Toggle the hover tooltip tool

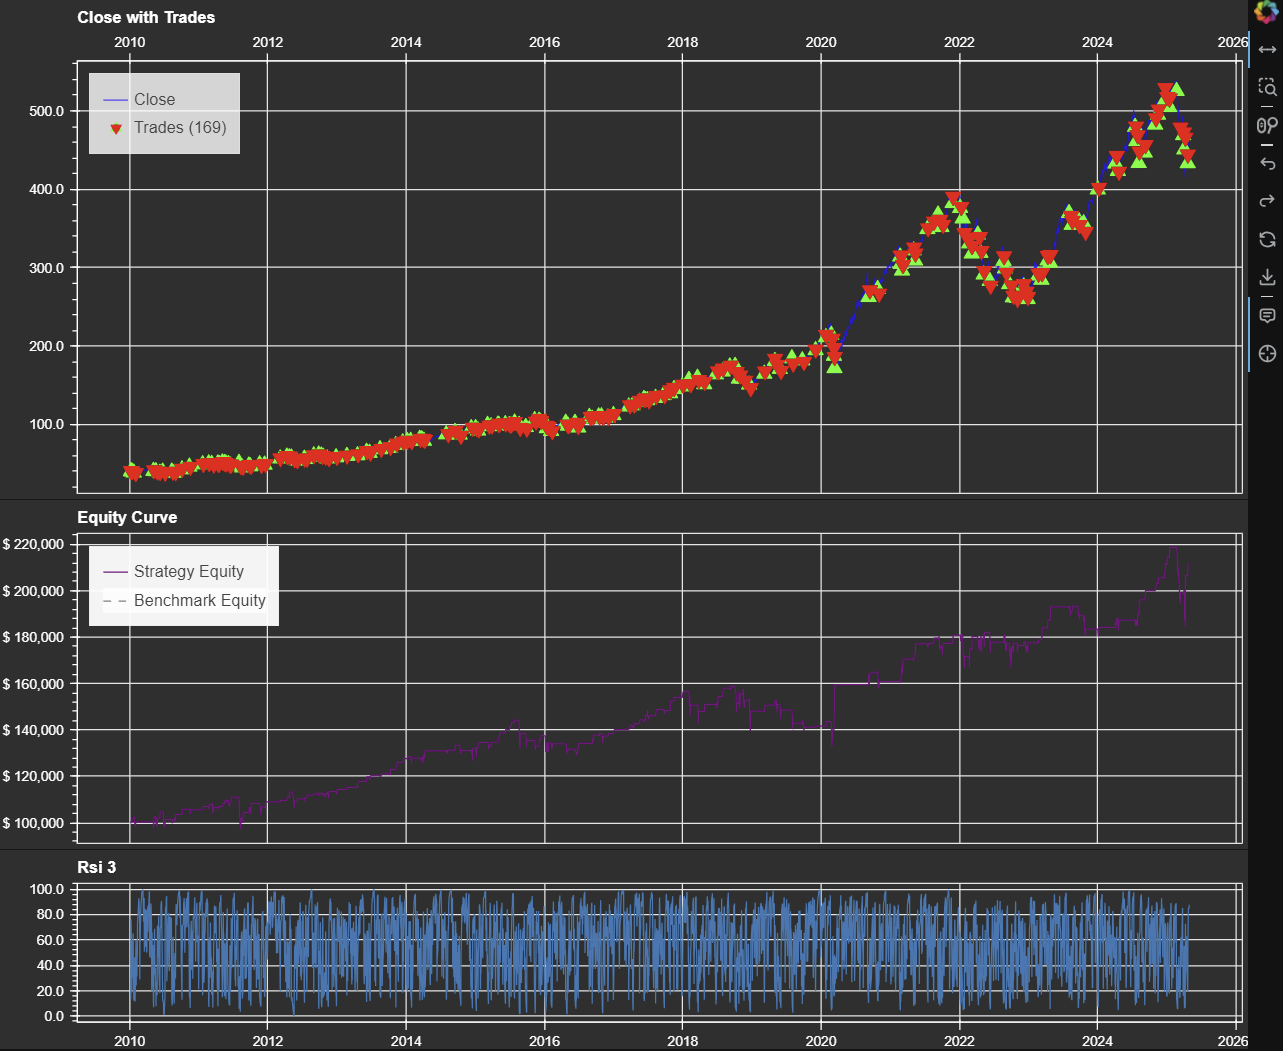(1267, 316)
